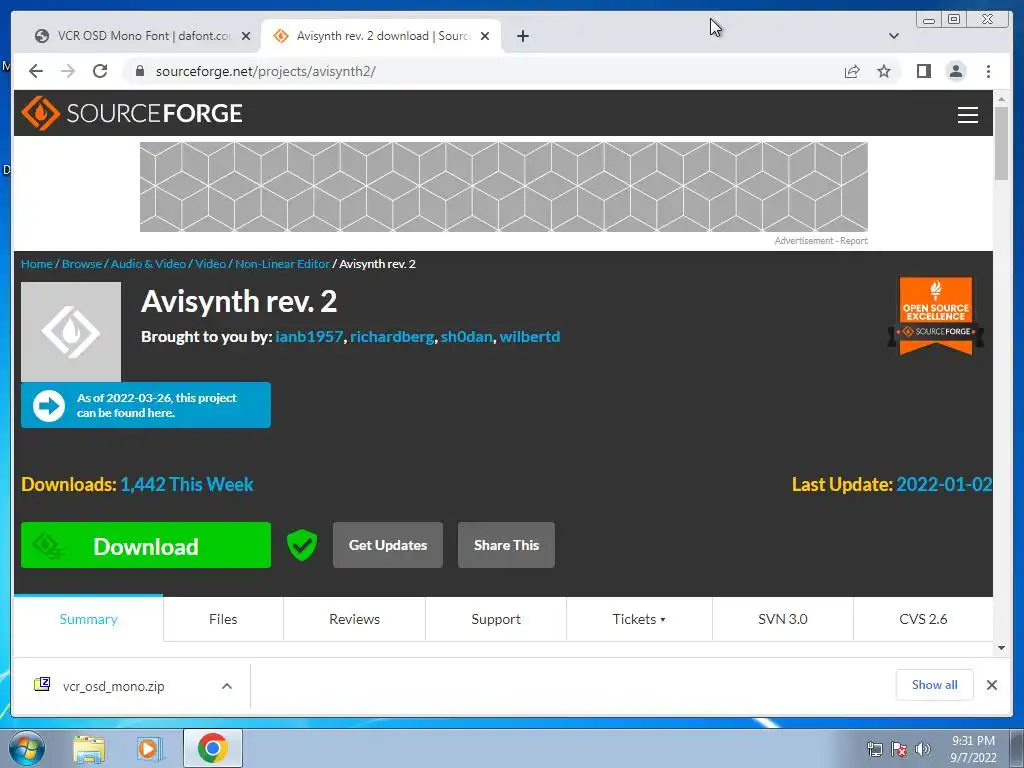
Task: Share this page via share icon
Action: pyautogui.click(x=852, y=71)
